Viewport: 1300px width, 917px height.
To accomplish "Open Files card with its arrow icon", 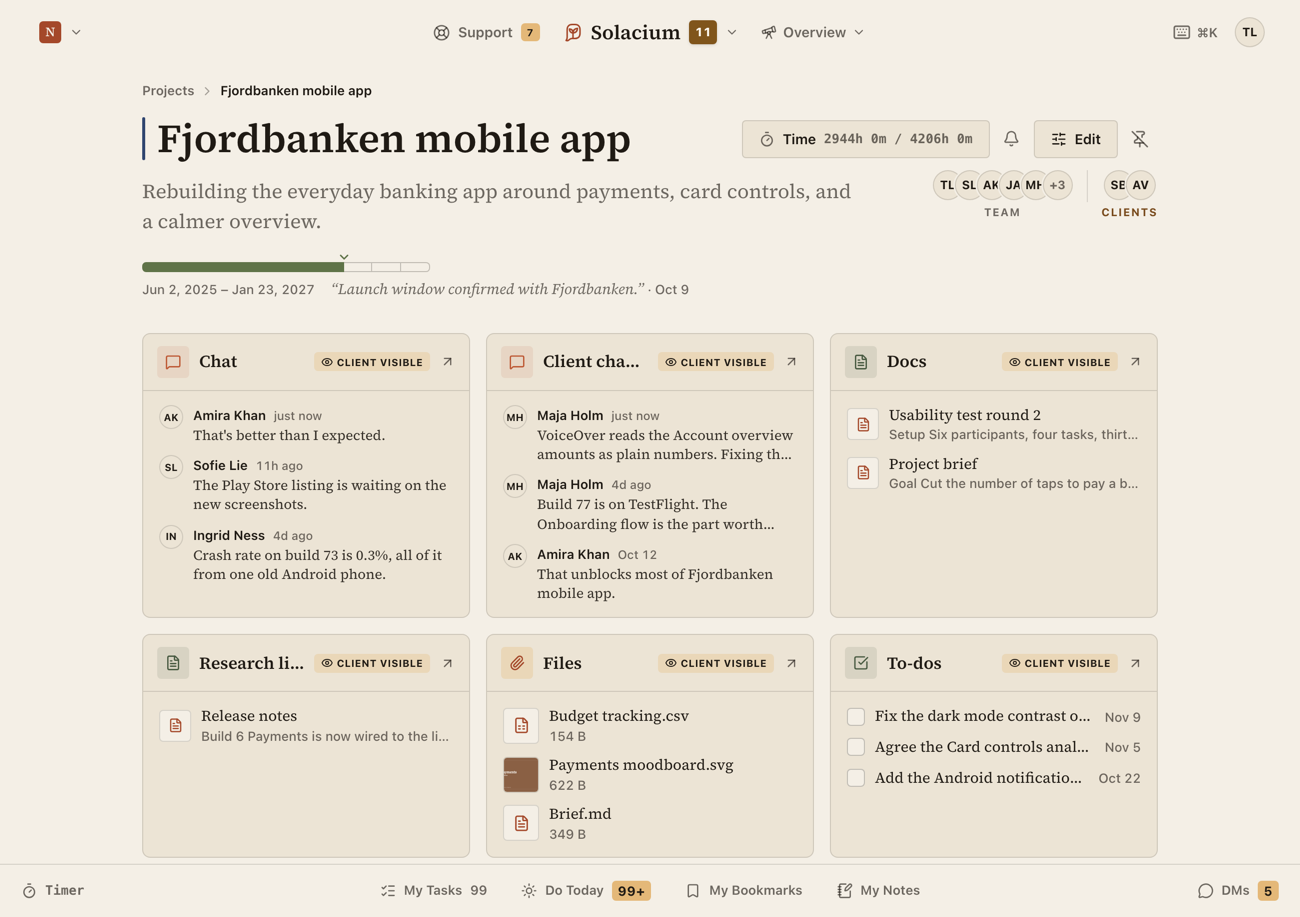I will (x=791, y=663).
